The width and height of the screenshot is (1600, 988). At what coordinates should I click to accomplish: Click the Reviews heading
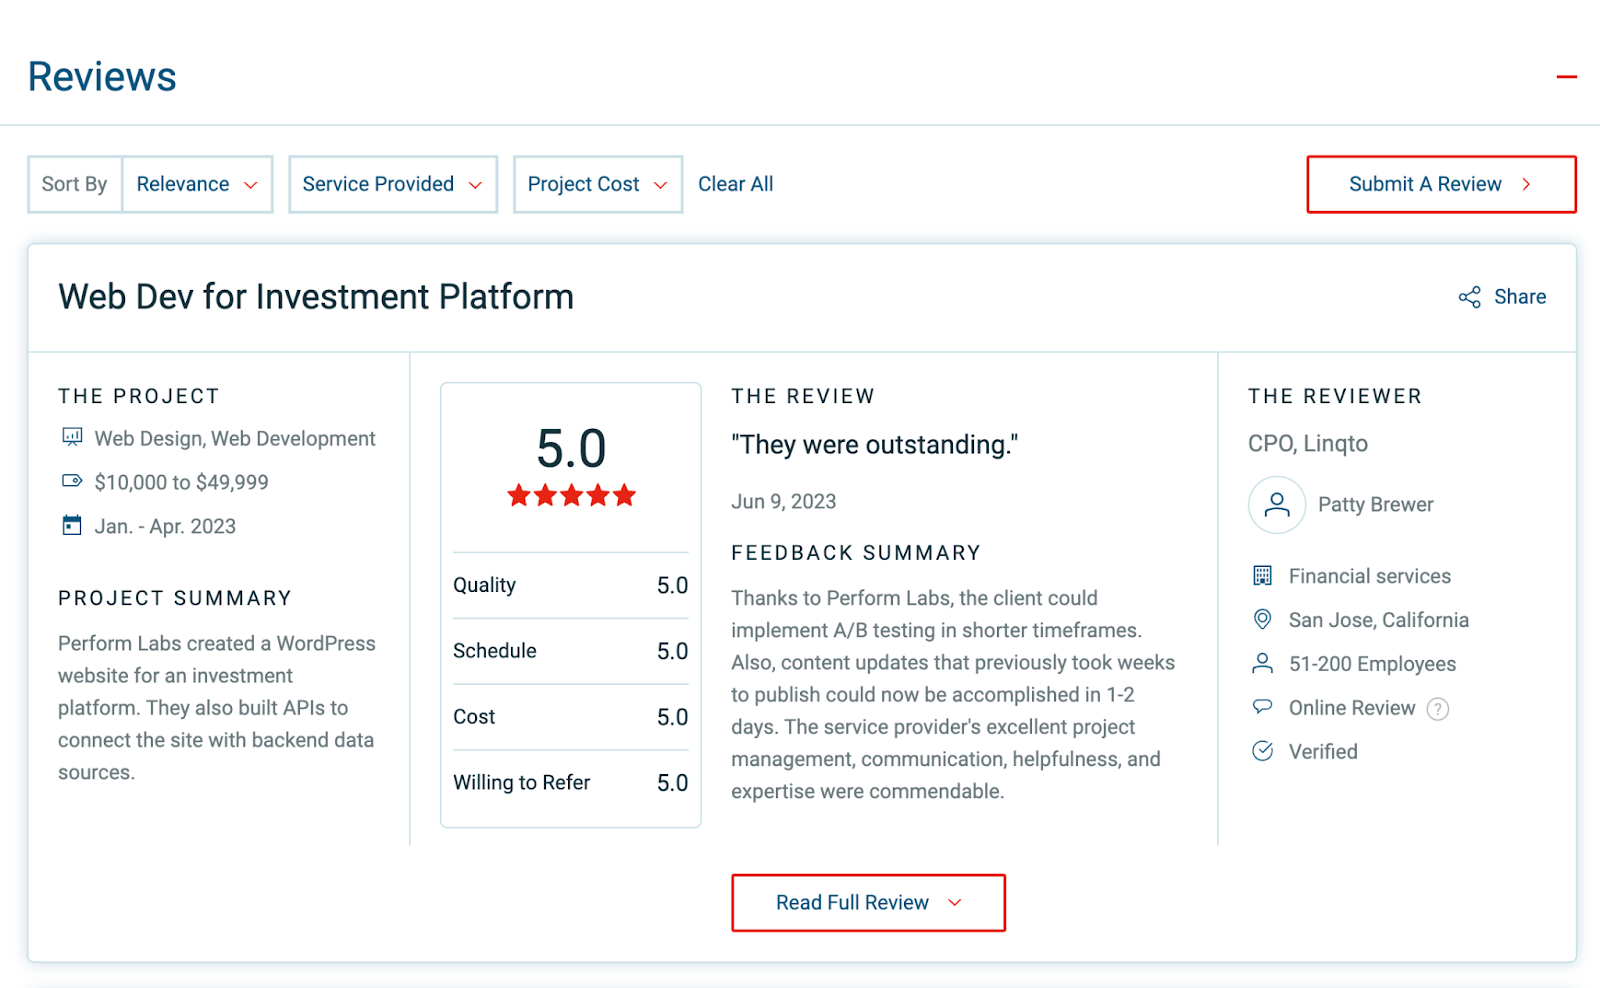coord(102,77)
